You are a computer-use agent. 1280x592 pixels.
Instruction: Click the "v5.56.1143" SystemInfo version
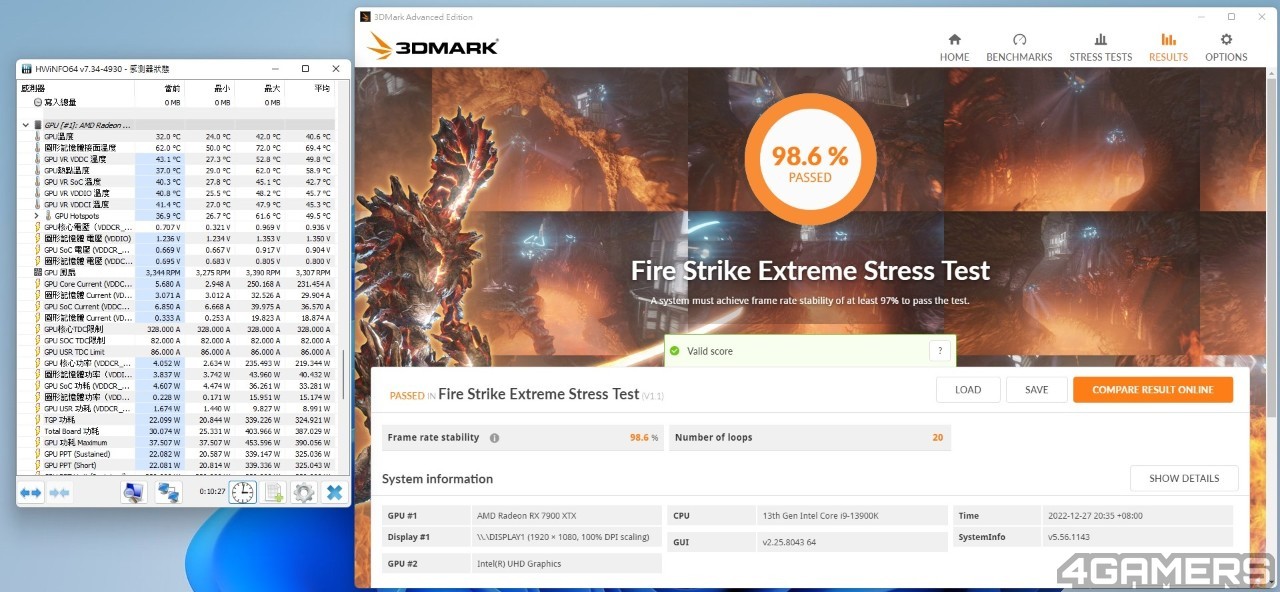1068,537
